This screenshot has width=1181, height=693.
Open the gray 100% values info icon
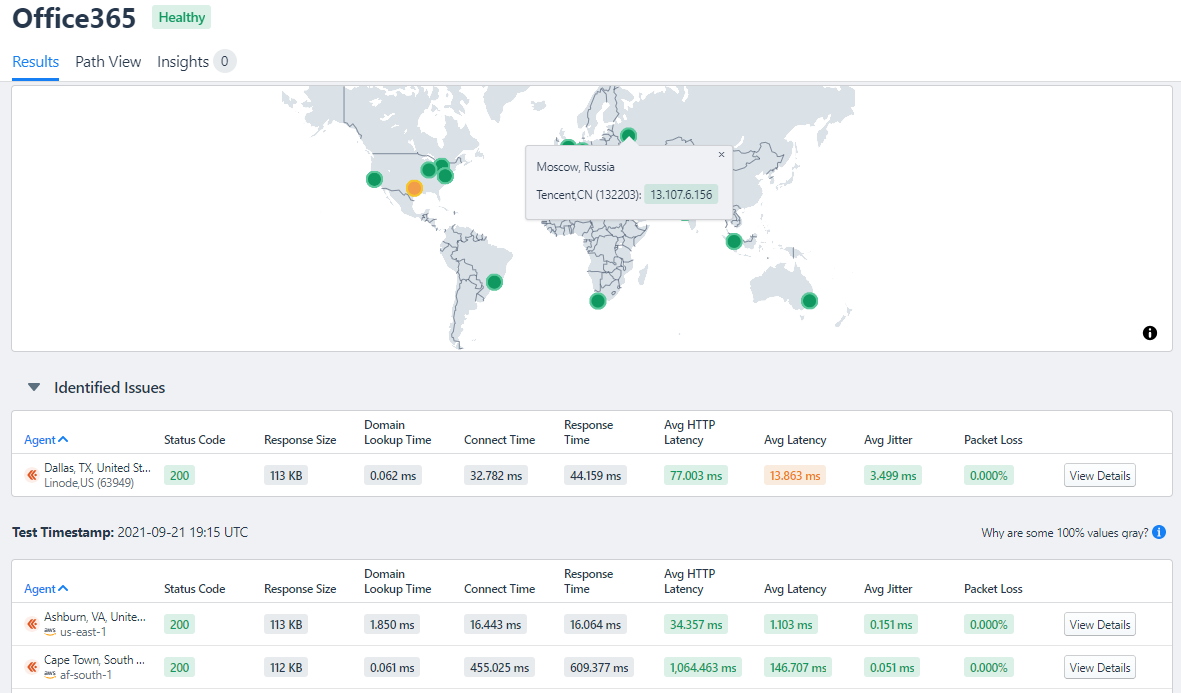pyautogui.click(x=1159, y=533)
